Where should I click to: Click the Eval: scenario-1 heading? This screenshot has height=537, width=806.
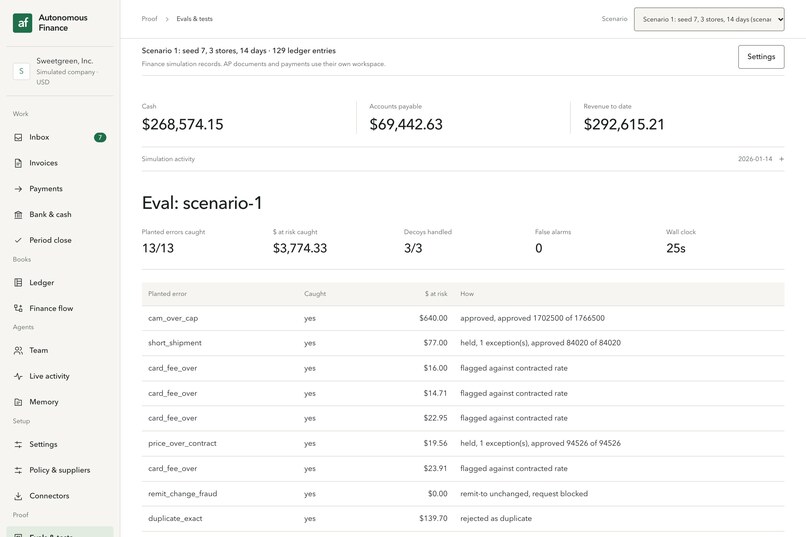(x=202, y=203)
